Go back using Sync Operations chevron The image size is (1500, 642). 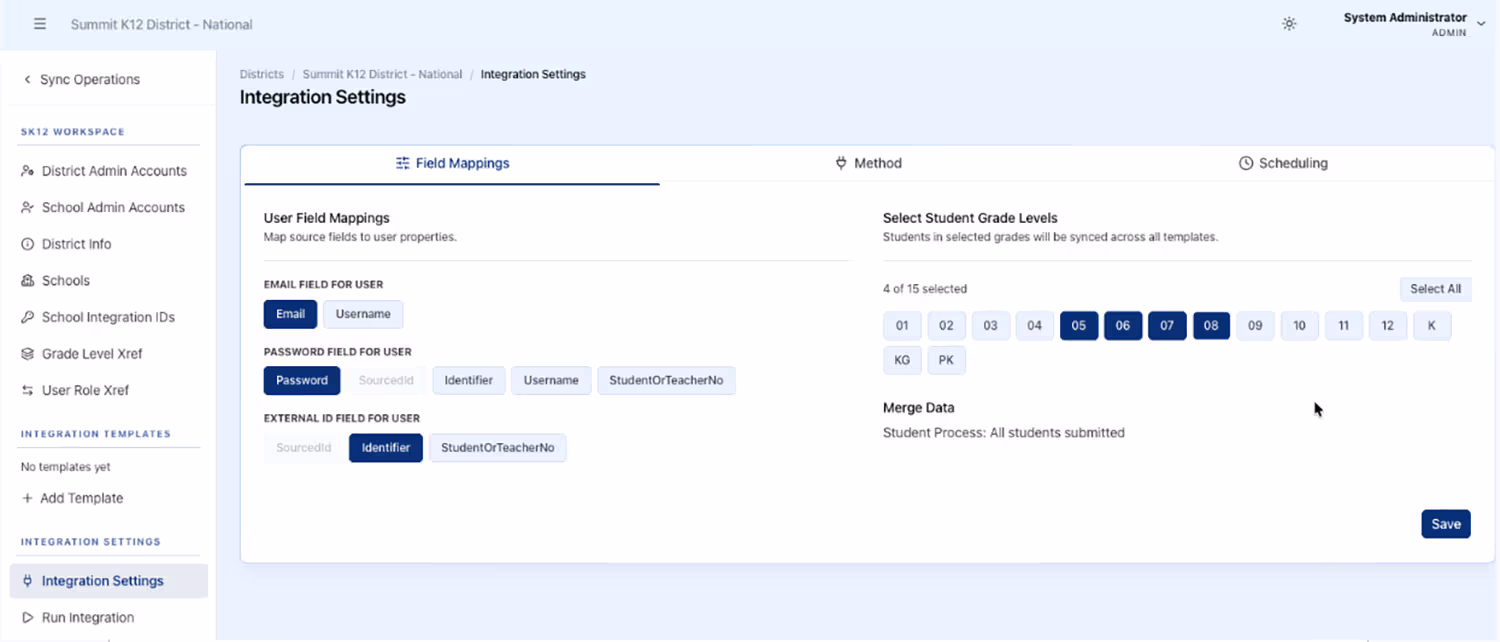27,79
